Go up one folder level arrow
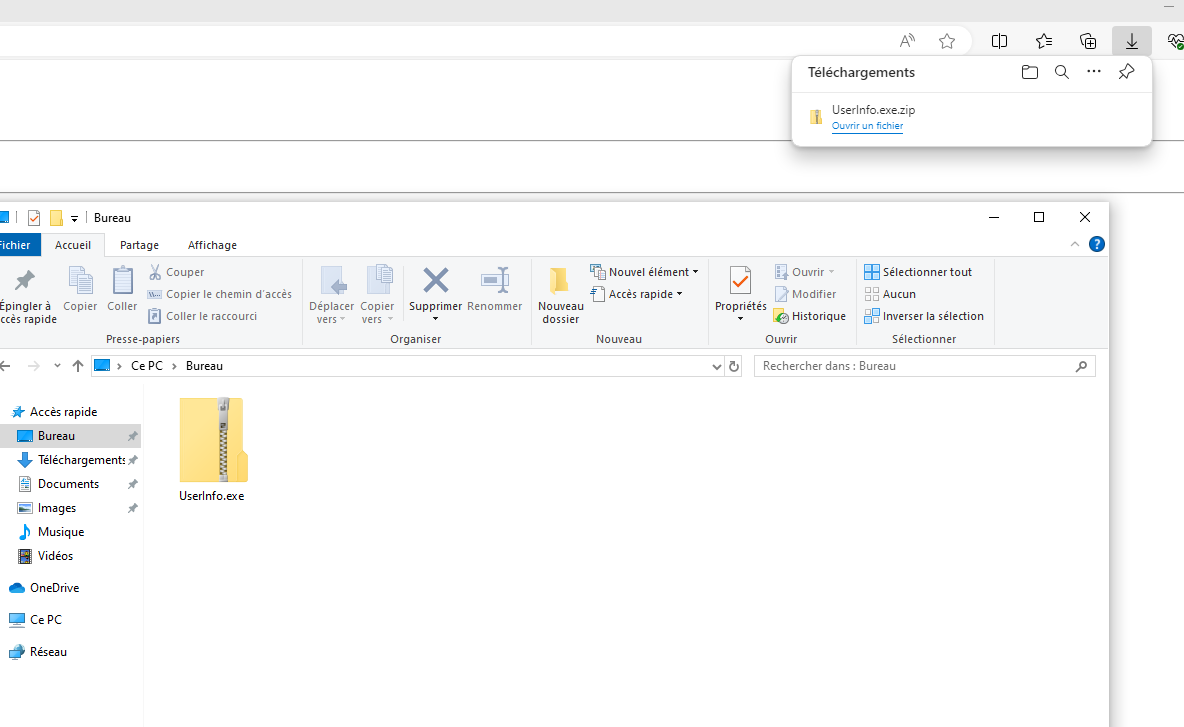Viewport: 1184px width, 727px height. 77,365
